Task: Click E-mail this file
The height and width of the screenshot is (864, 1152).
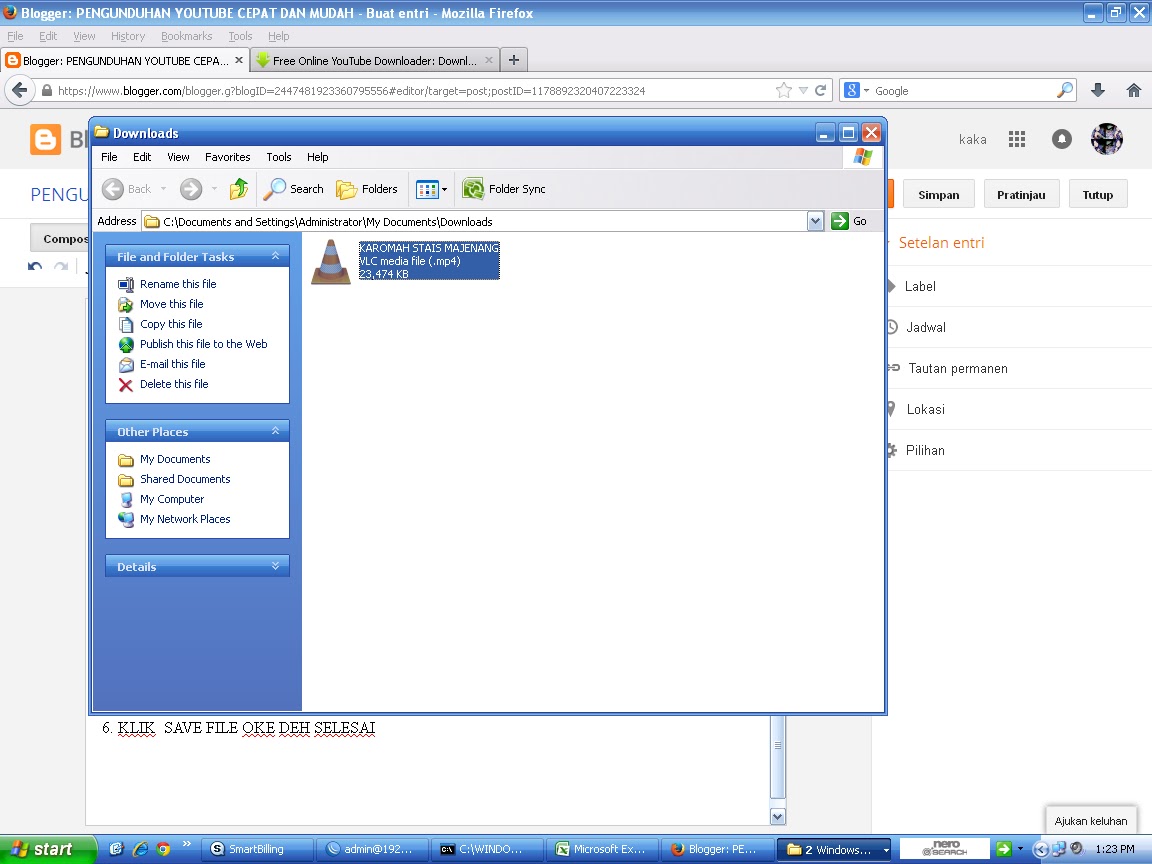Action: (x=173, y=364)
